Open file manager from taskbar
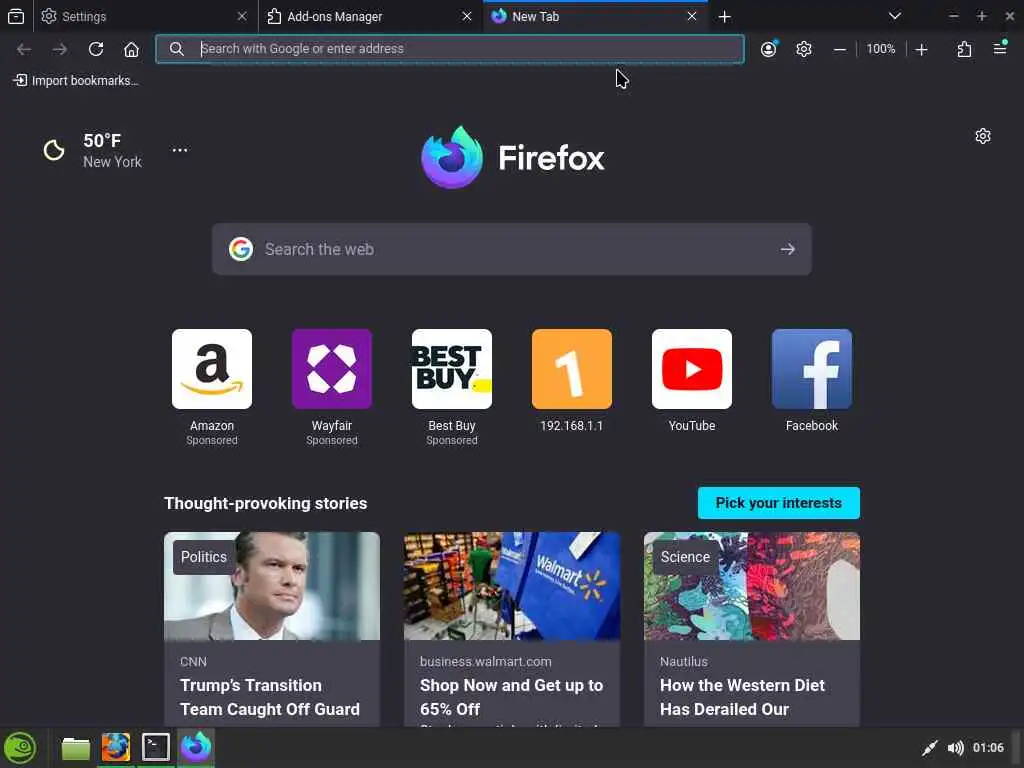Image resolution: width=1024 pixels, height=768 pixels. [76, 748]
